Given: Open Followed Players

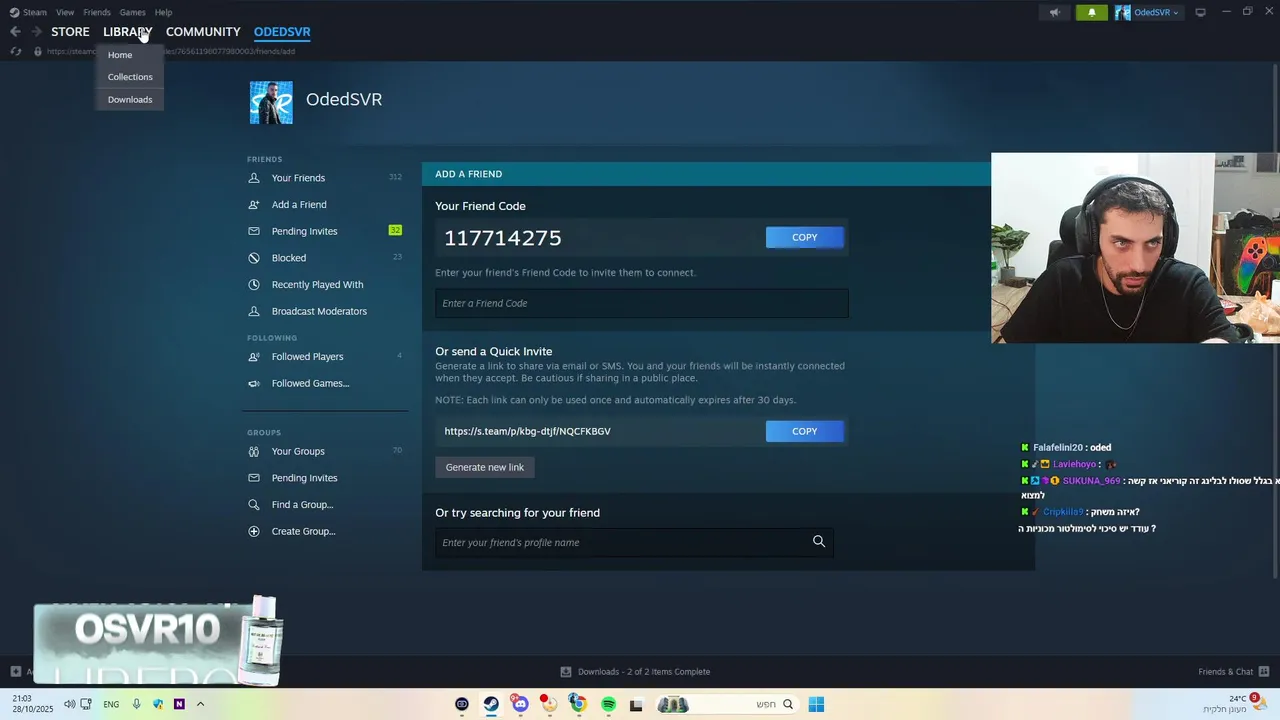Looking at the screenshot, I should 307,357.
